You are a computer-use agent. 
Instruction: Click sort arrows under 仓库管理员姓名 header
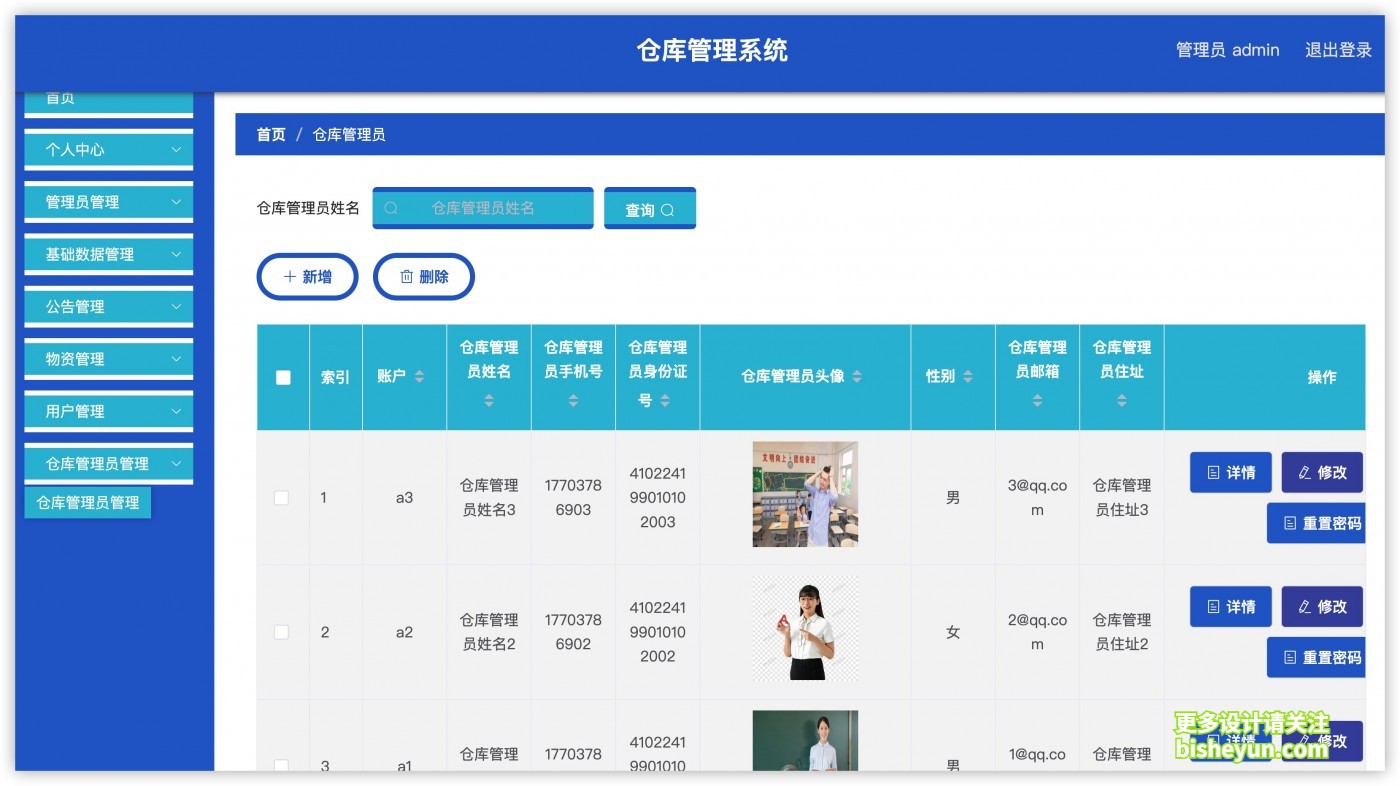[x=489, y=400]
